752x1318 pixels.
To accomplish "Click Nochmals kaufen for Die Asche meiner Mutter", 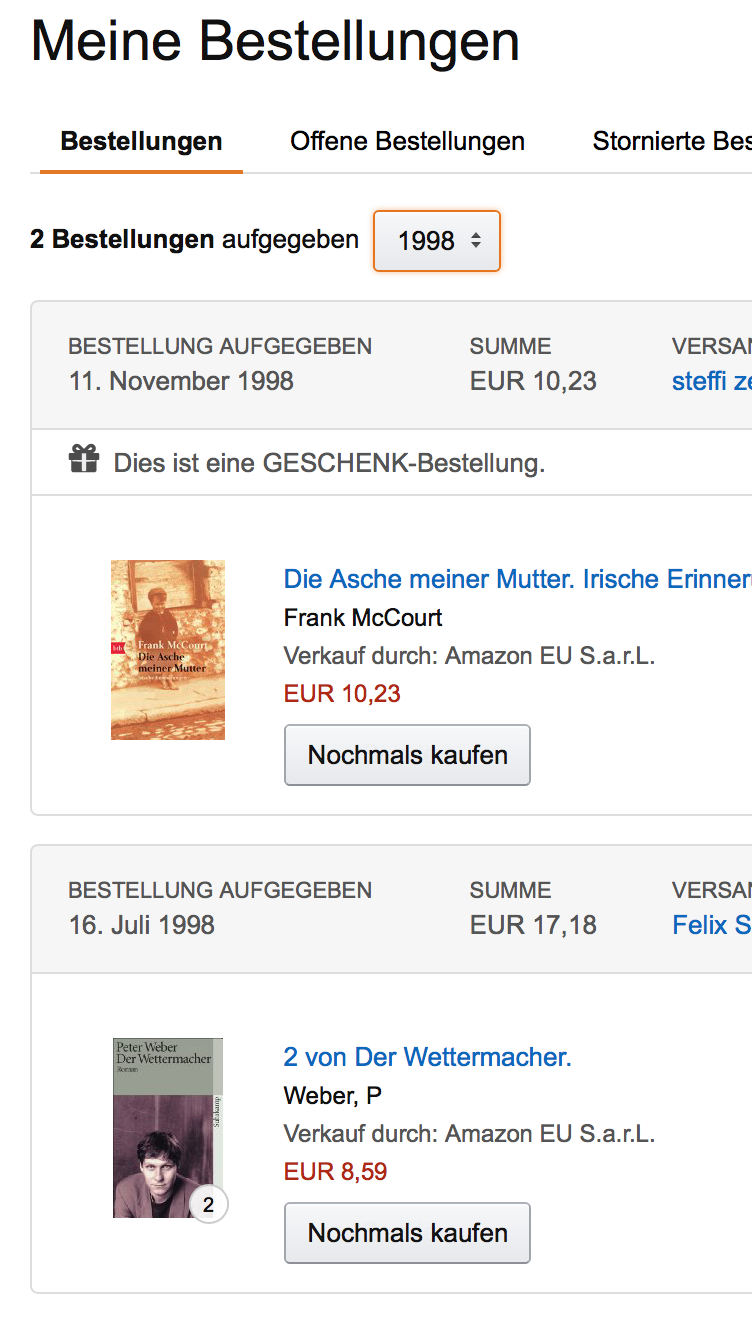I will point(407,755).
